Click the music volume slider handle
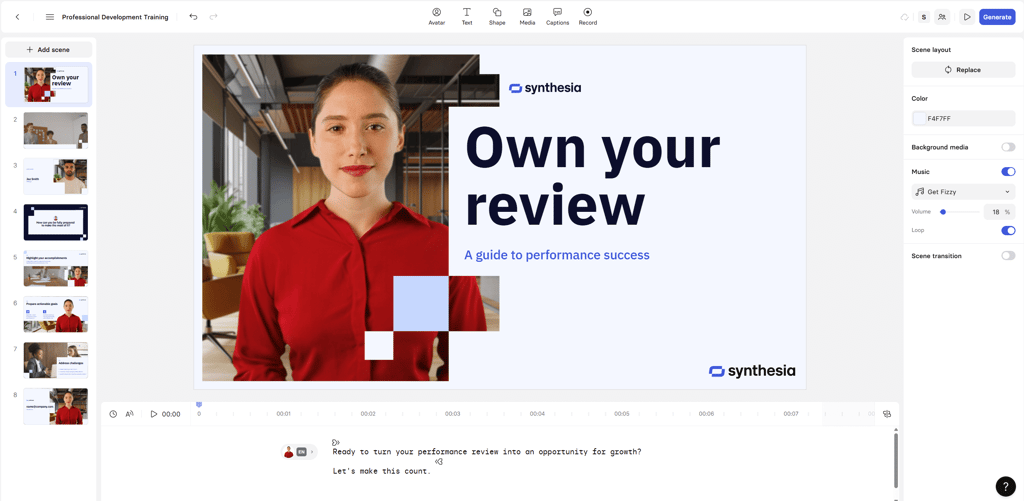This screenshot has height=501, width=1024. point(942,212)
